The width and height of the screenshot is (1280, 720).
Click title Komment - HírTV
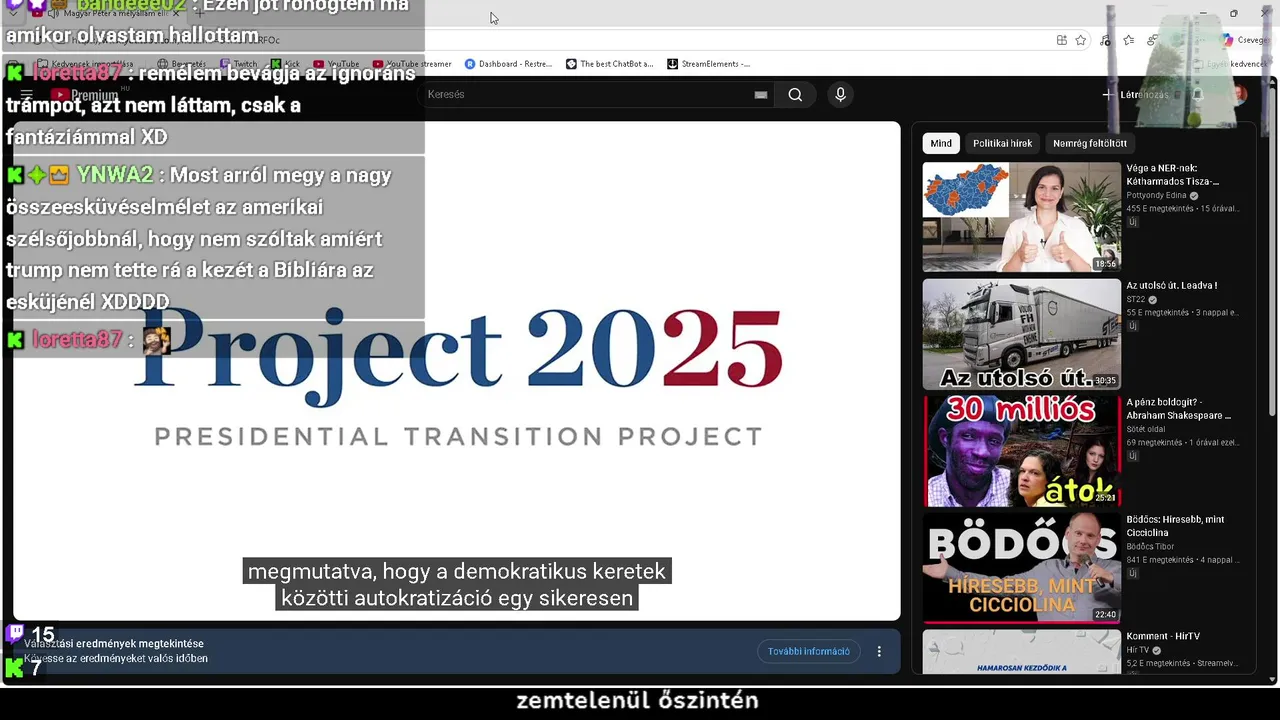pyautogui.click(x=1163, y=636)
